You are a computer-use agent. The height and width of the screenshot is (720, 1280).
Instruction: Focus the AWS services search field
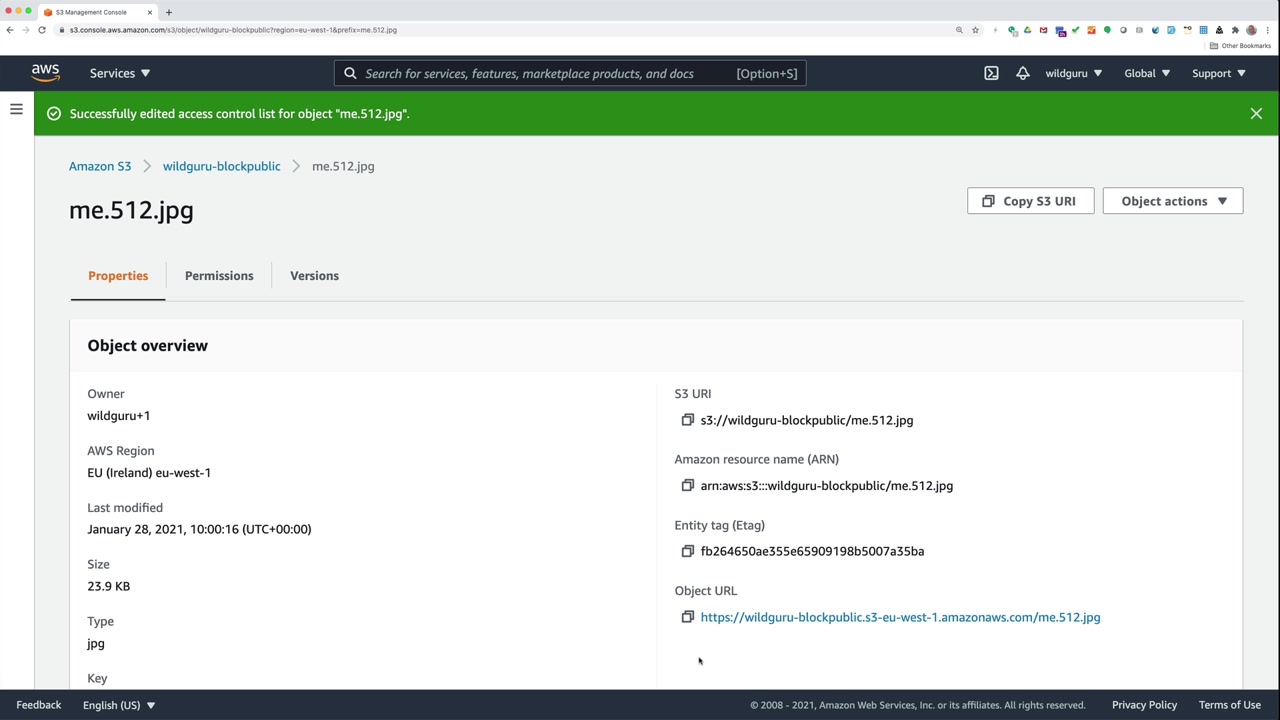pos(570,73)
